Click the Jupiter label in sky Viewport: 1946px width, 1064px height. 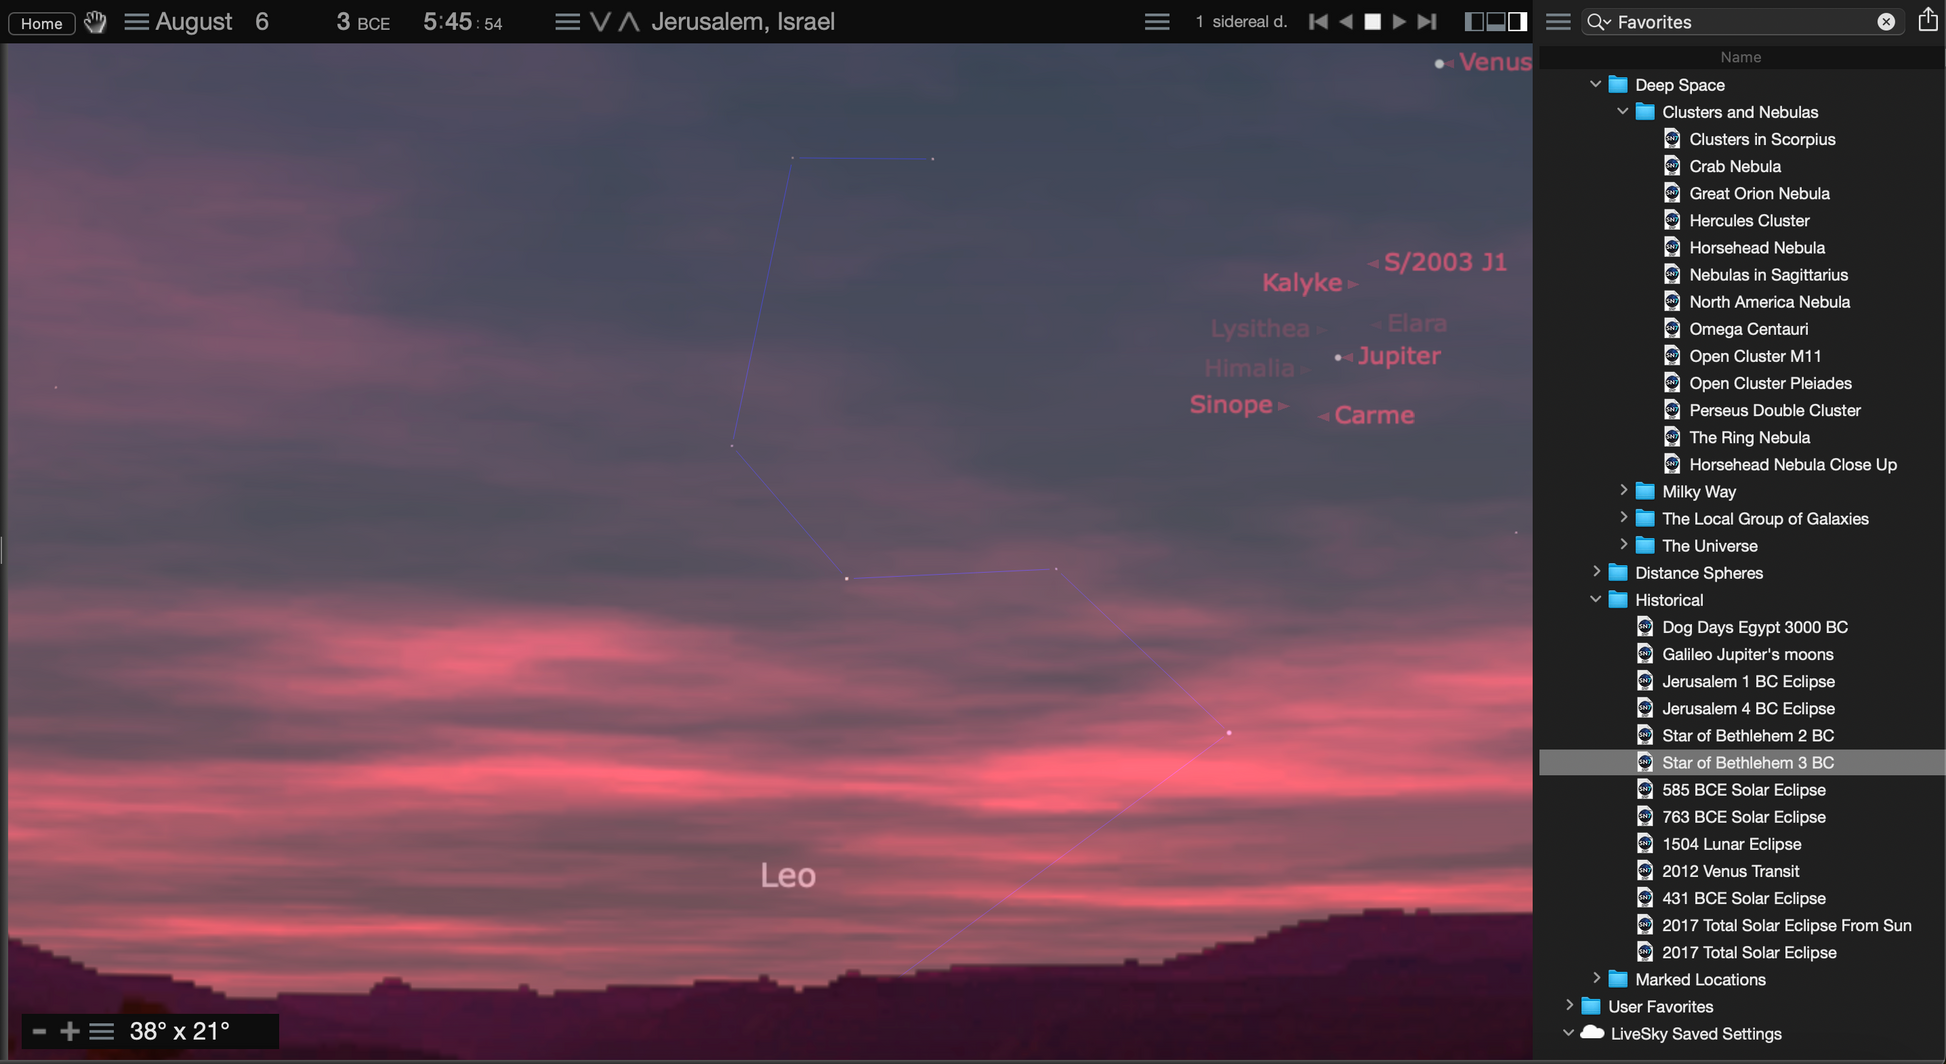1398,356
